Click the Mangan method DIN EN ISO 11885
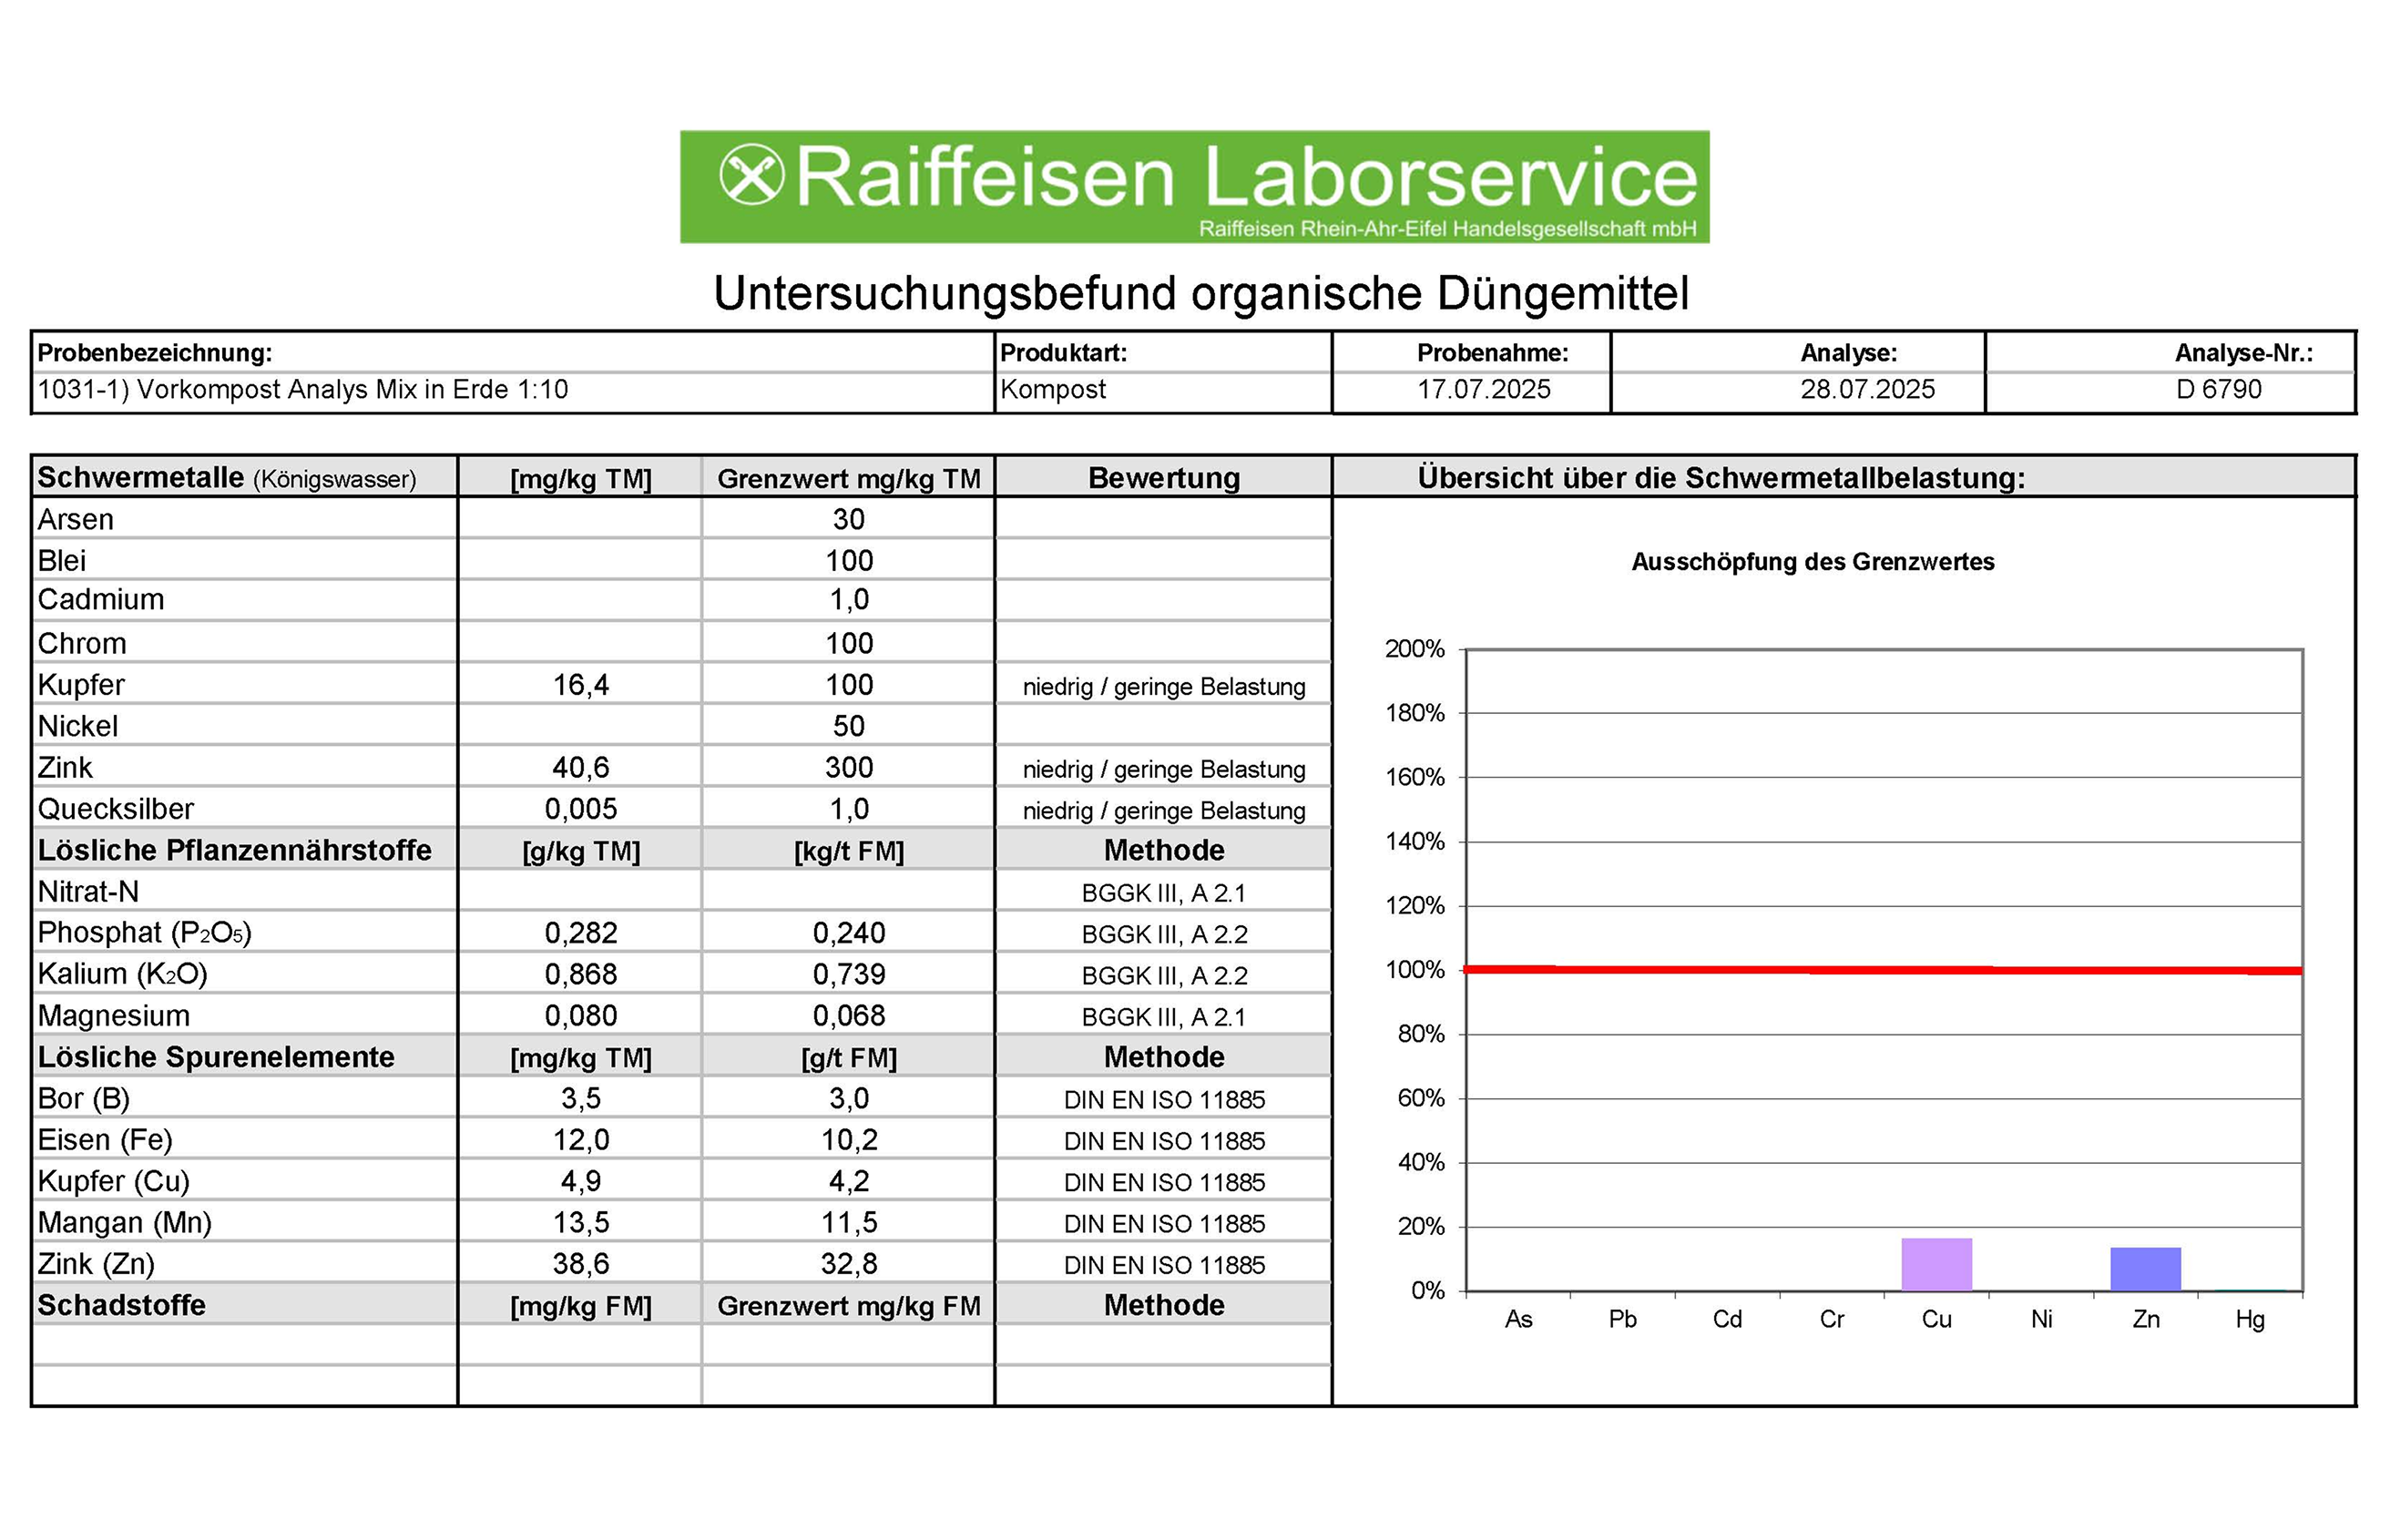Screen dimensions: 2390x1540 pos(1164,1223)
